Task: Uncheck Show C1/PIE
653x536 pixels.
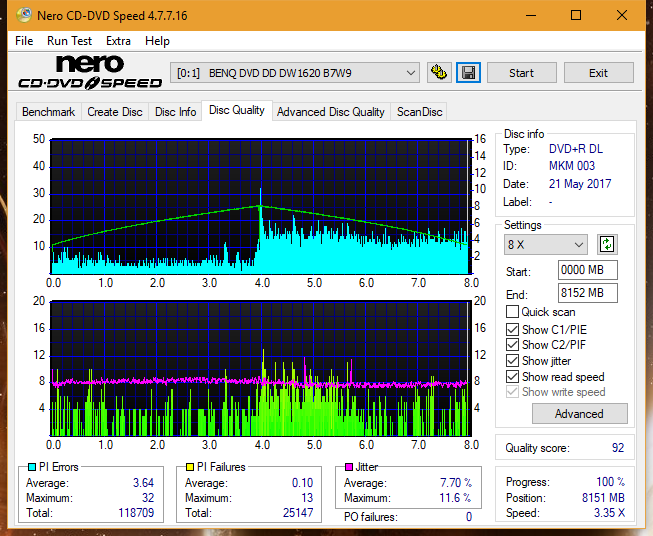Action: pos(512,329)
